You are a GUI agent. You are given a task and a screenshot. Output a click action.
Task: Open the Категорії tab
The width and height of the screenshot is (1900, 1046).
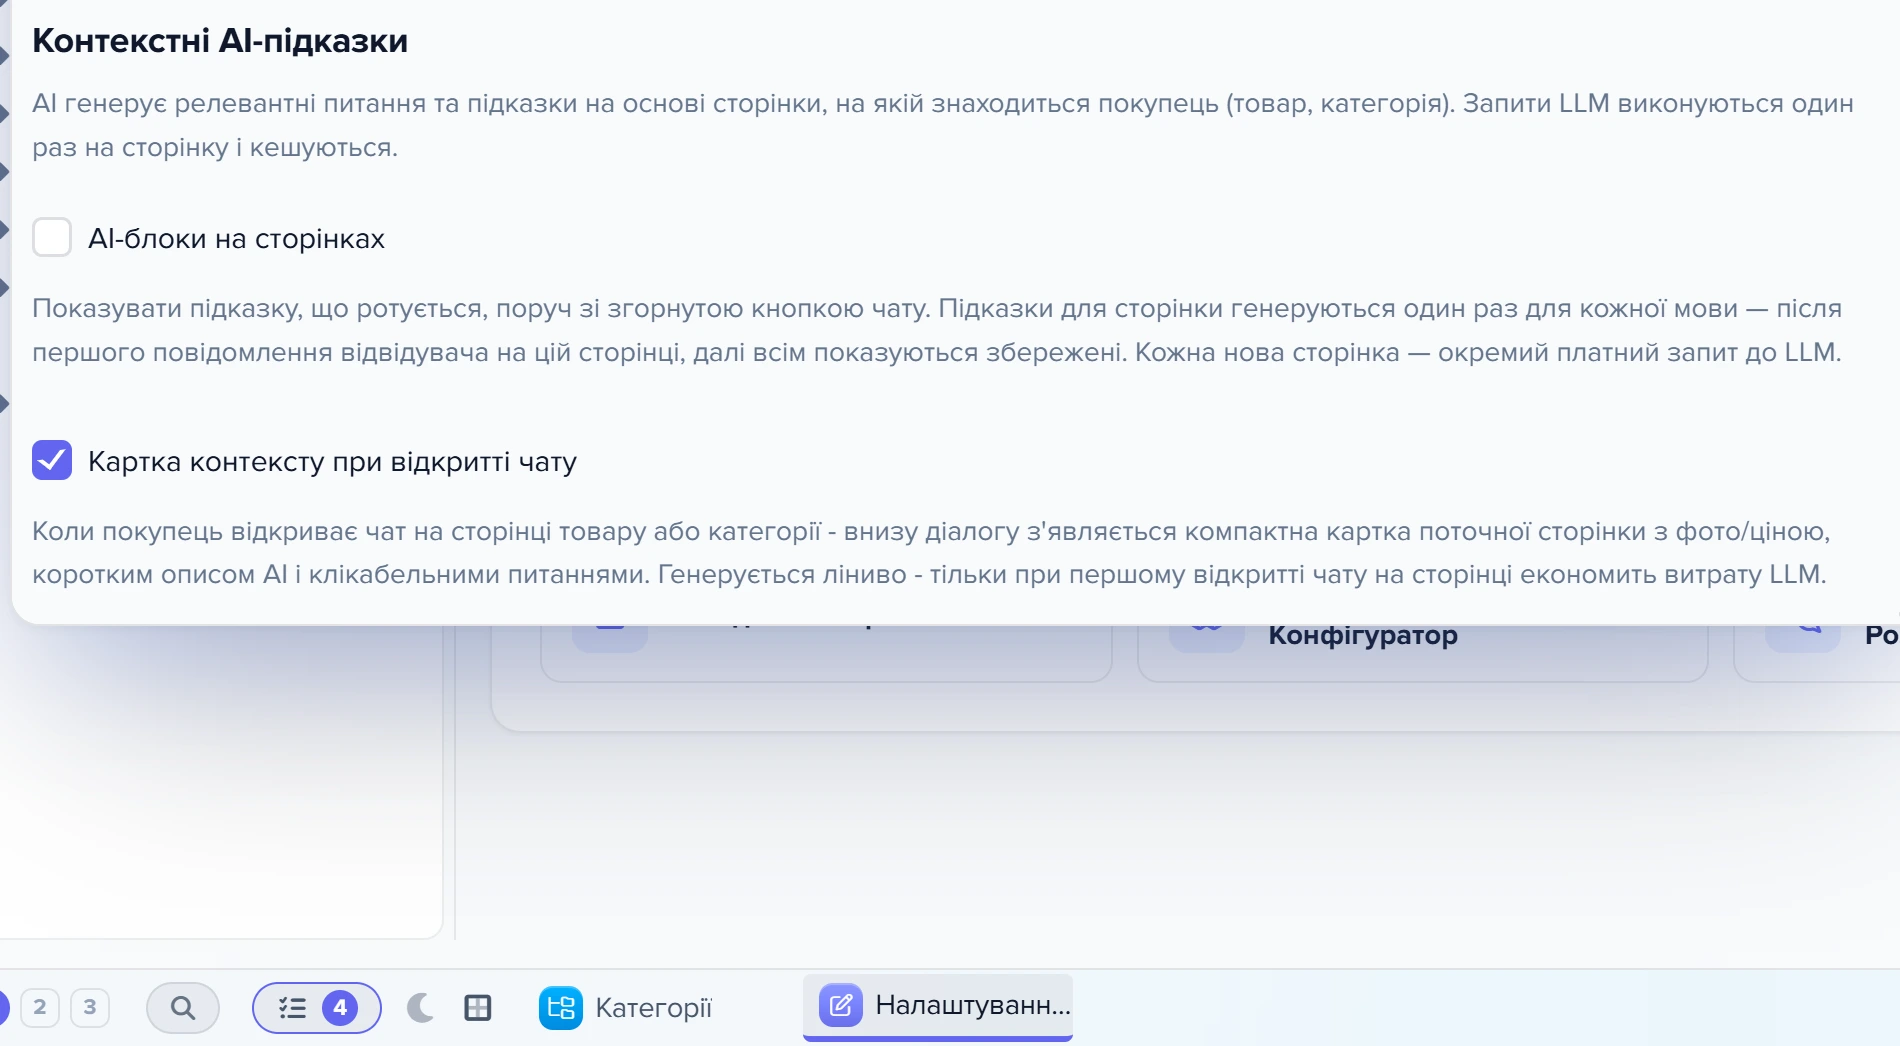click(x=627, y=1007)
